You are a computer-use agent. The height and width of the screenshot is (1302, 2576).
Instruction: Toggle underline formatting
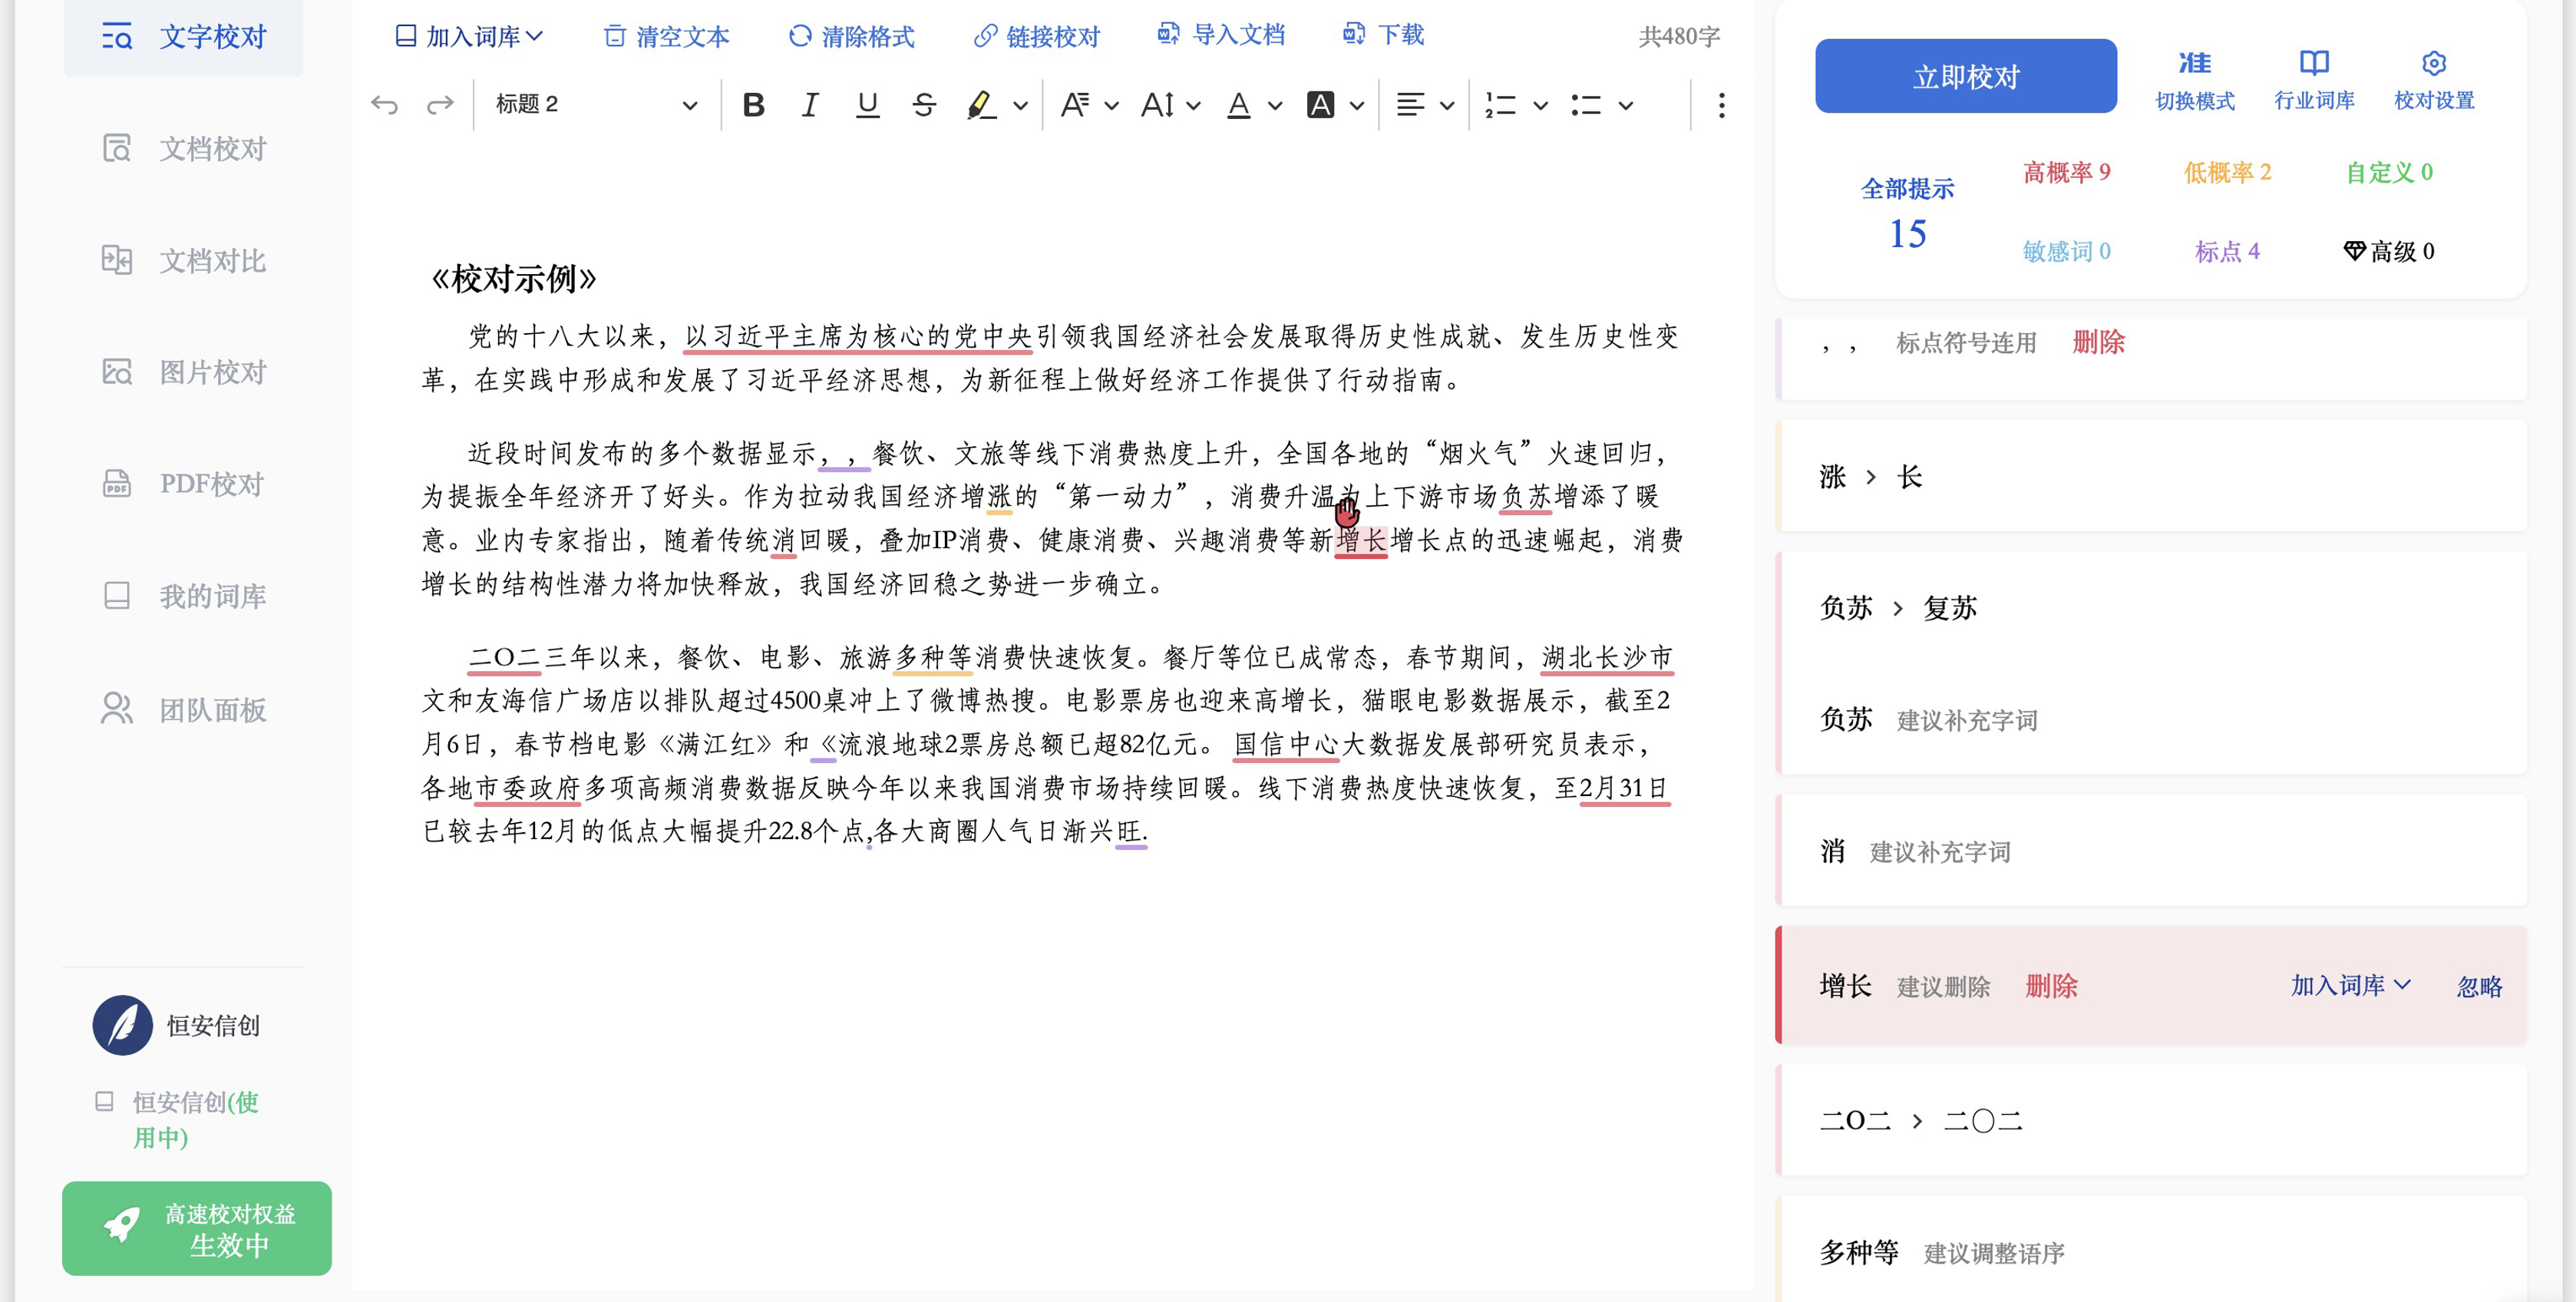click(x=867, y=104)
